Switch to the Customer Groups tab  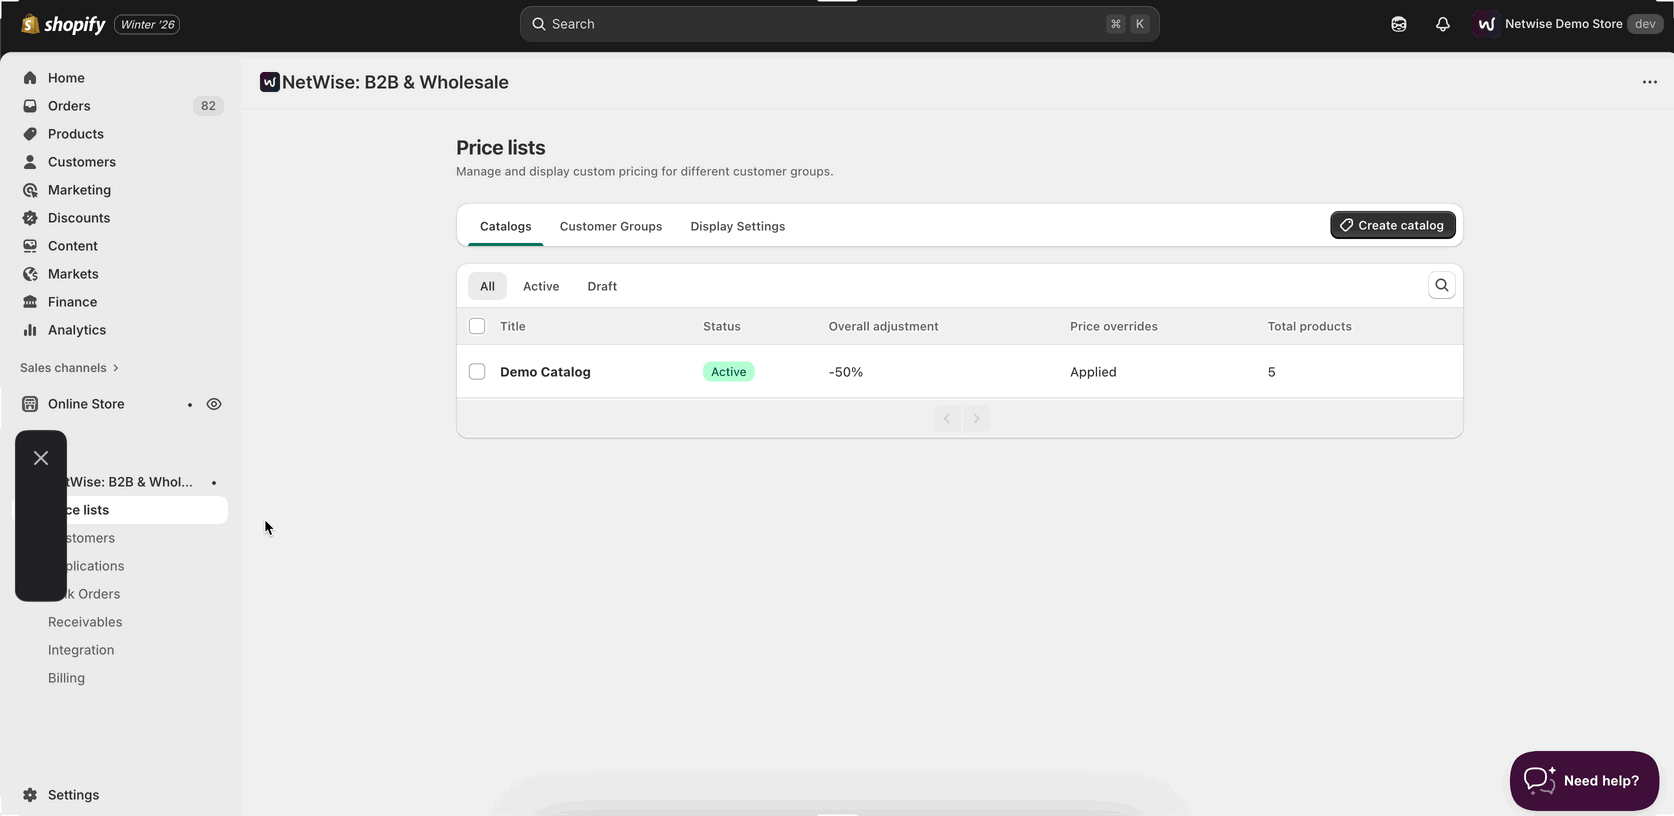611,226
